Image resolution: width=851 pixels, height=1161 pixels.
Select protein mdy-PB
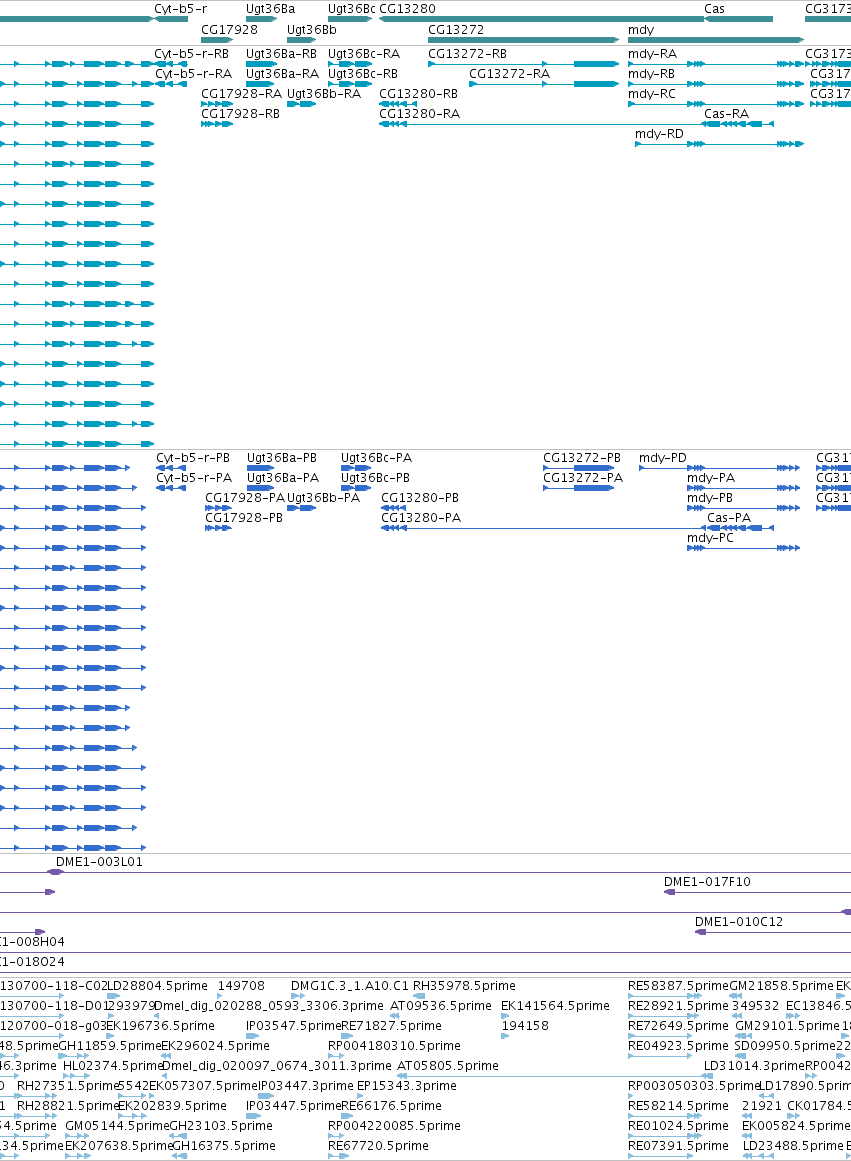pos(710,498)
